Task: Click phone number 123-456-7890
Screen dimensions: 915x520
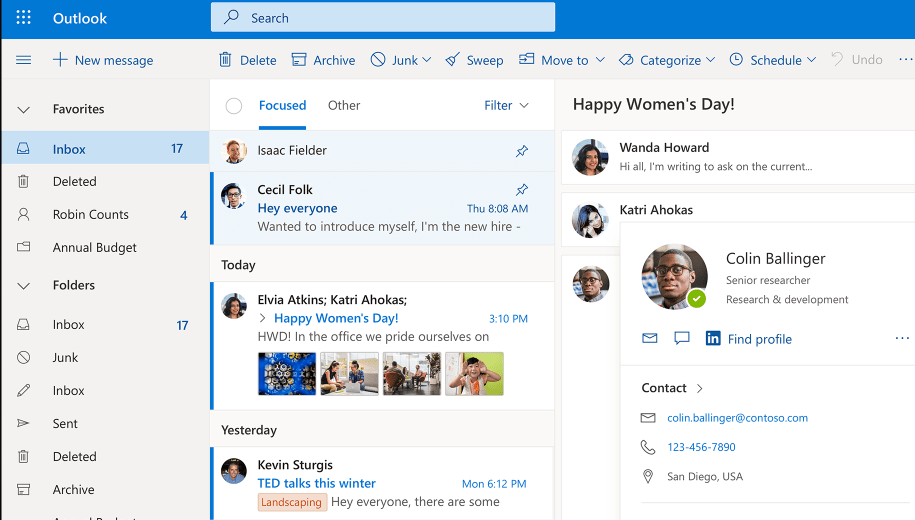Action: [x=701, y=447]
